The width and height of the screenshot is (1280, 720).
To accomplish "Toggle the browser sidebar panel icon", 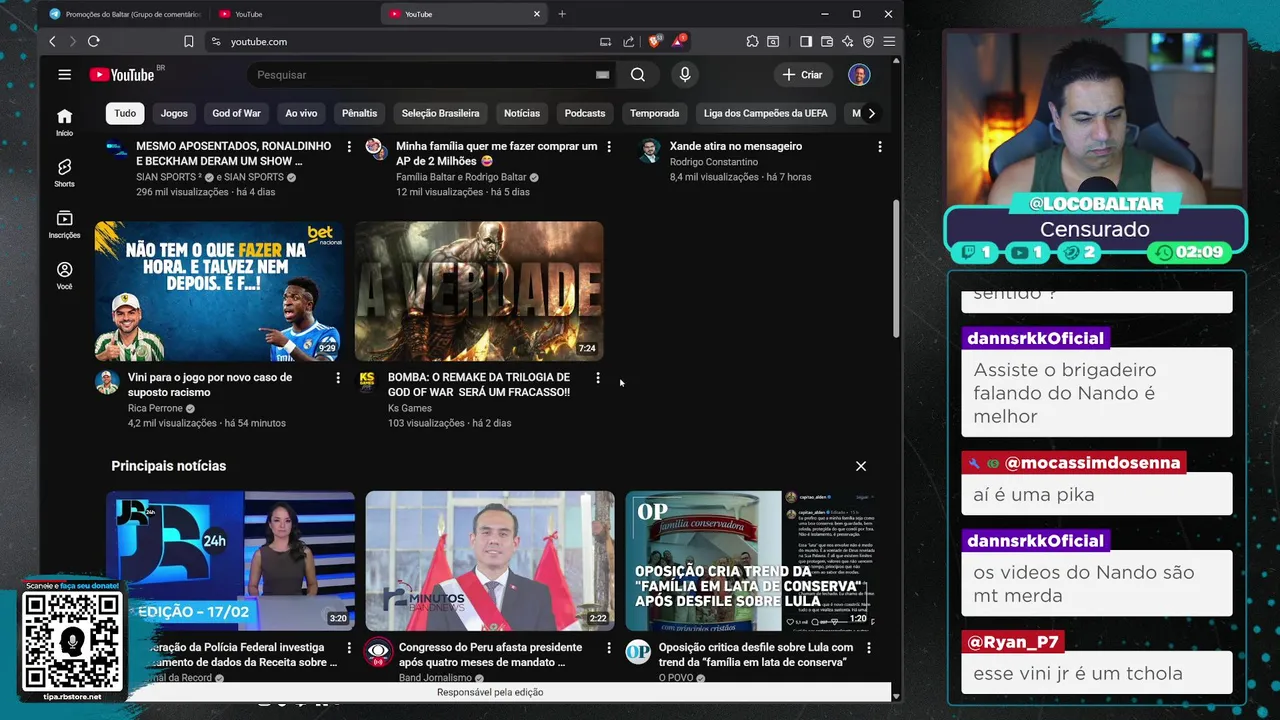I will click(806, 41).
